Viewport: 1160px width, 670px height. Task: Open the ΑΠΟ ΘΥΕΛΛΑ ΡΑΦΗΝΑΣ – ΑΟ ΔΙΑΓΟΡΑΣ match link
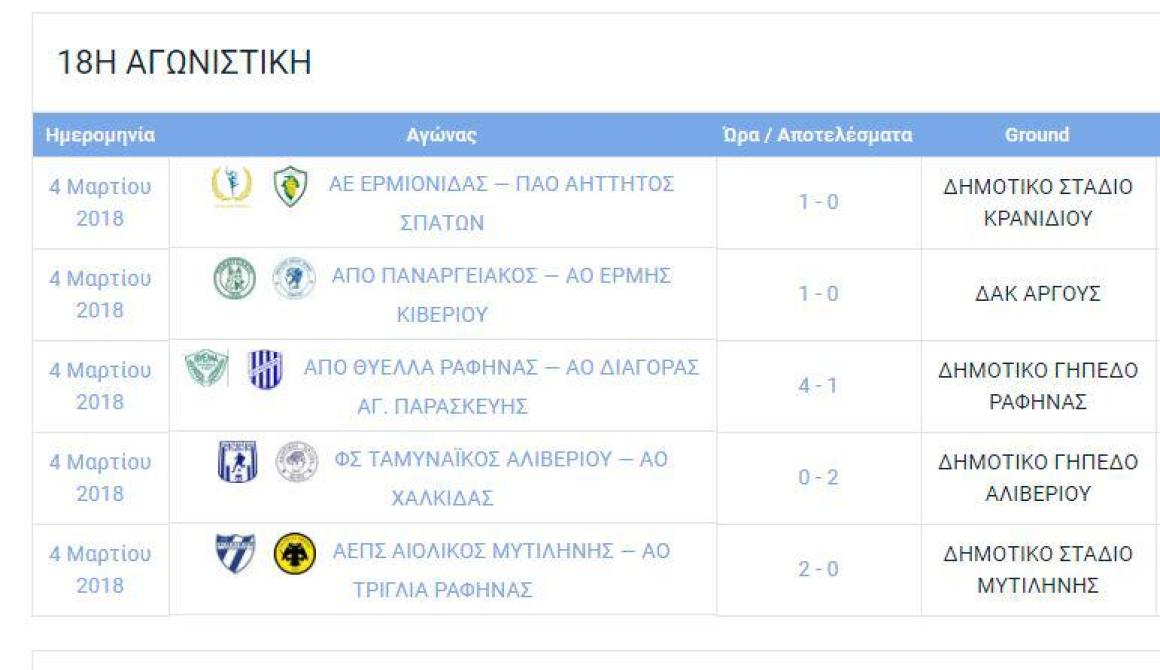point(501,386)
